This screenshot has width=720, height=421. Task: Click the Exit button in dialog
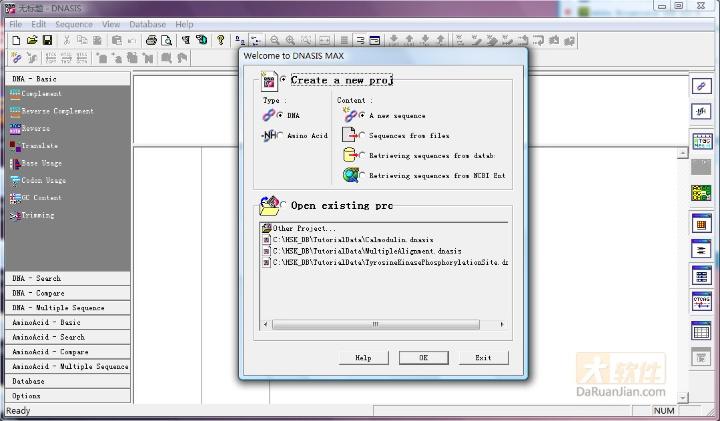pyautogui.click(x=483, y=358)
